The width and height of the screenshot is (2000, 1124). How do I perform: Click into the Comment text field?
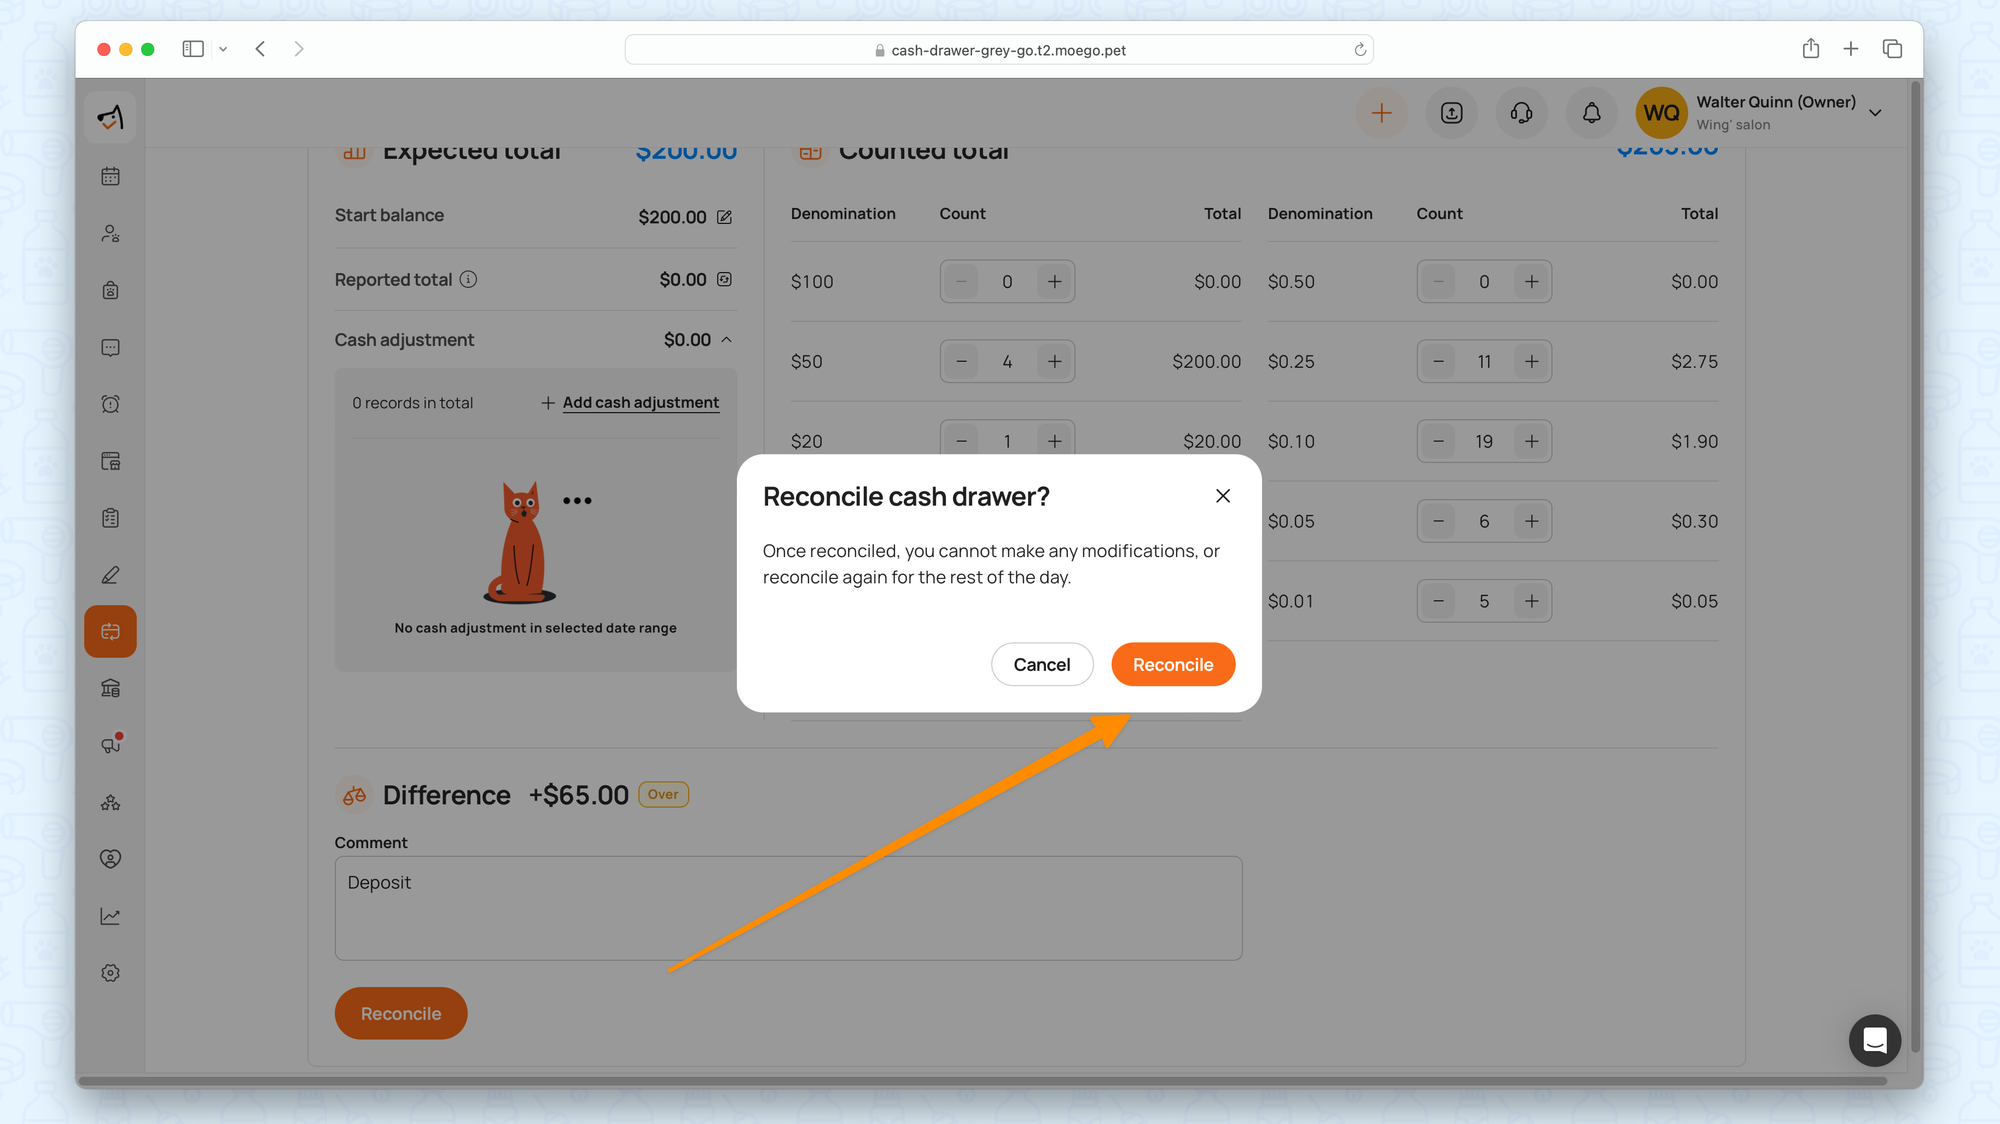[x=788, y=908]
